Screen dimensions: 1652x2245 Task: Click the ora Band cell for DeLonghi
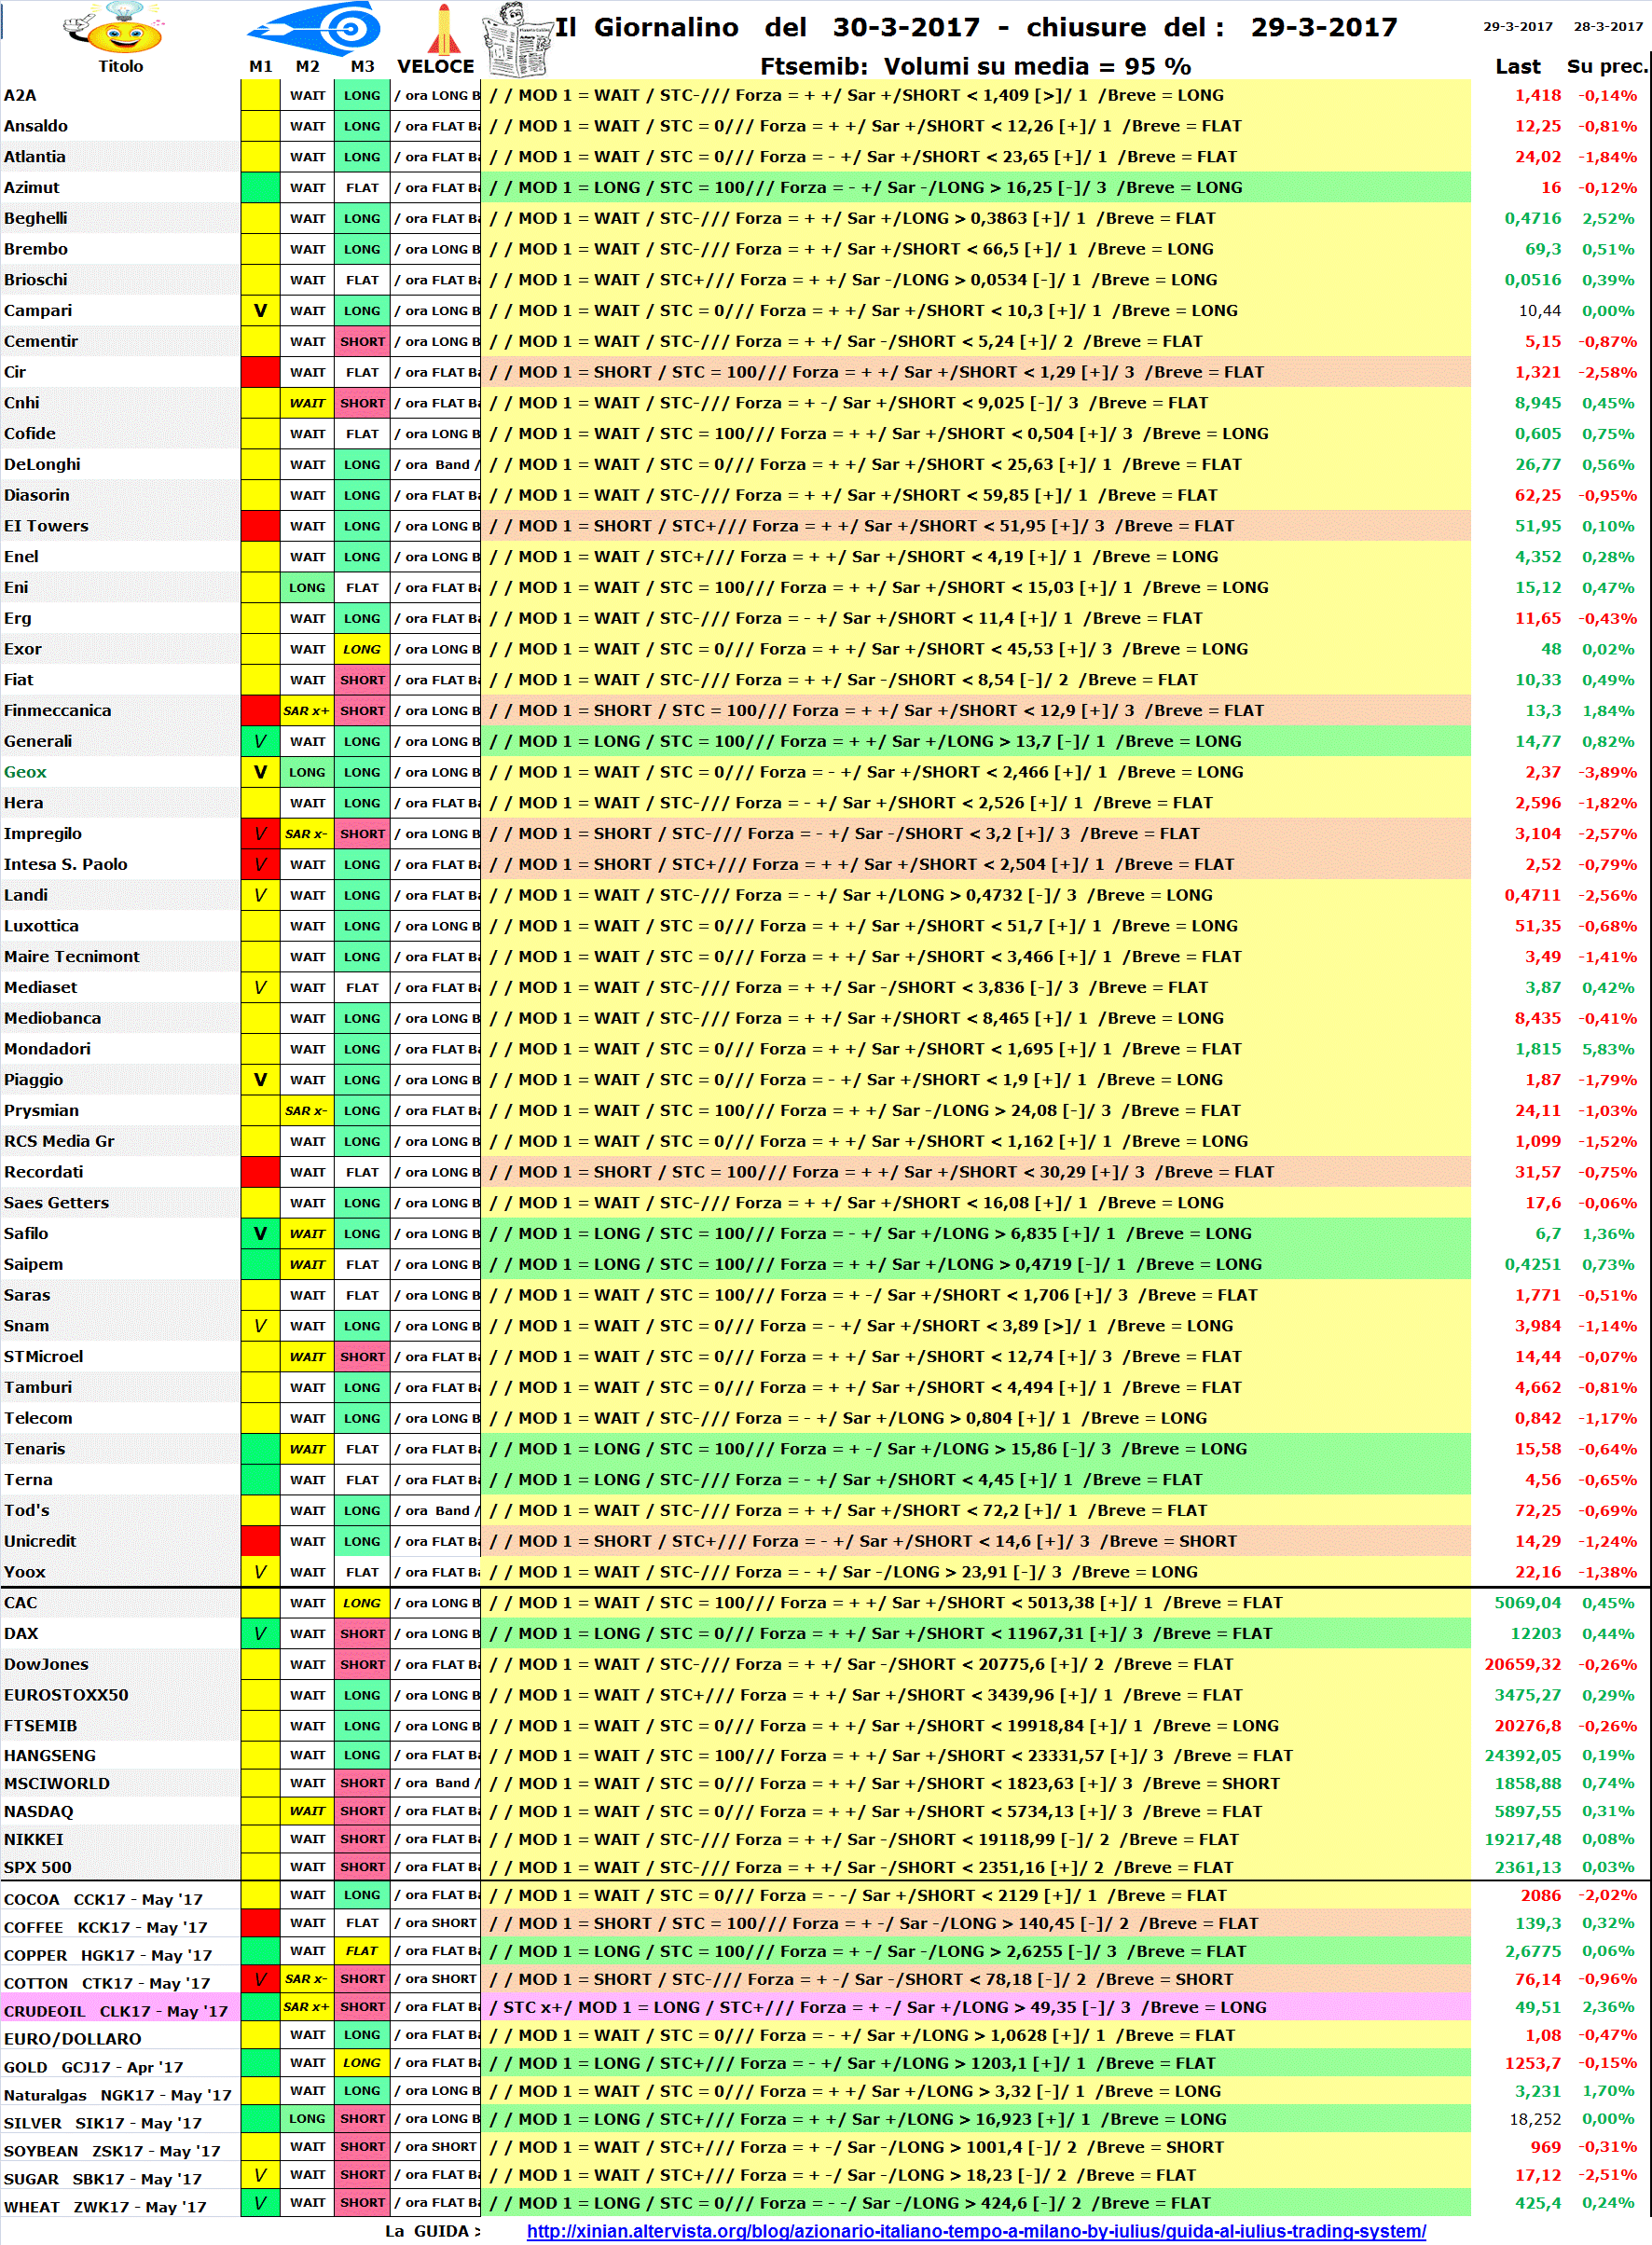[436, 464]
